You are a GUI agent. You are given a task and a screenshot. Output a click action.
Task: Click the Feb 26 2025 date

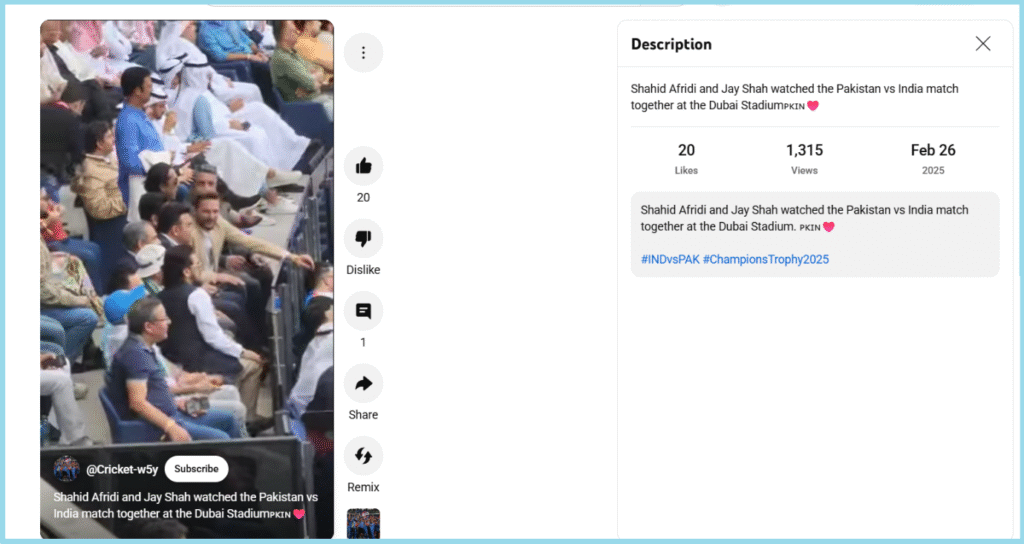(x=933, y=159)
